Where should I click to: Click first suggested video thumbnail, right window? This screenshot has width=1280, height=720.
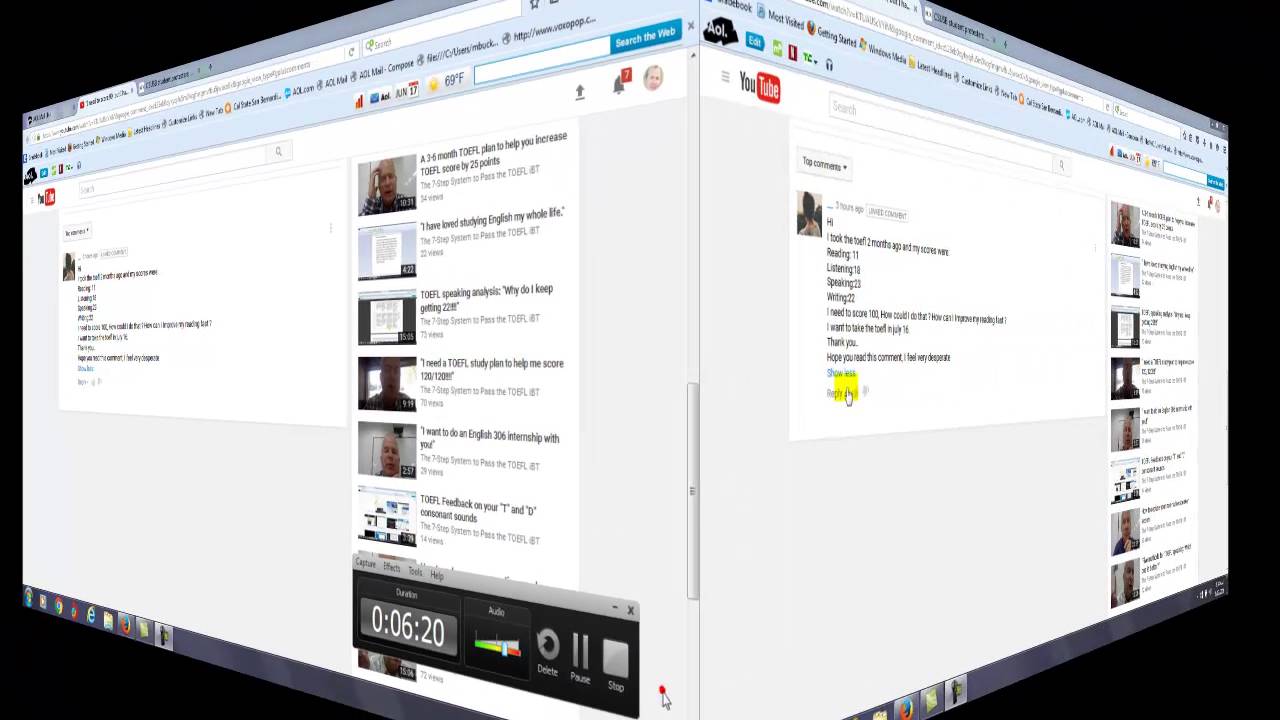coord(1126,224)
